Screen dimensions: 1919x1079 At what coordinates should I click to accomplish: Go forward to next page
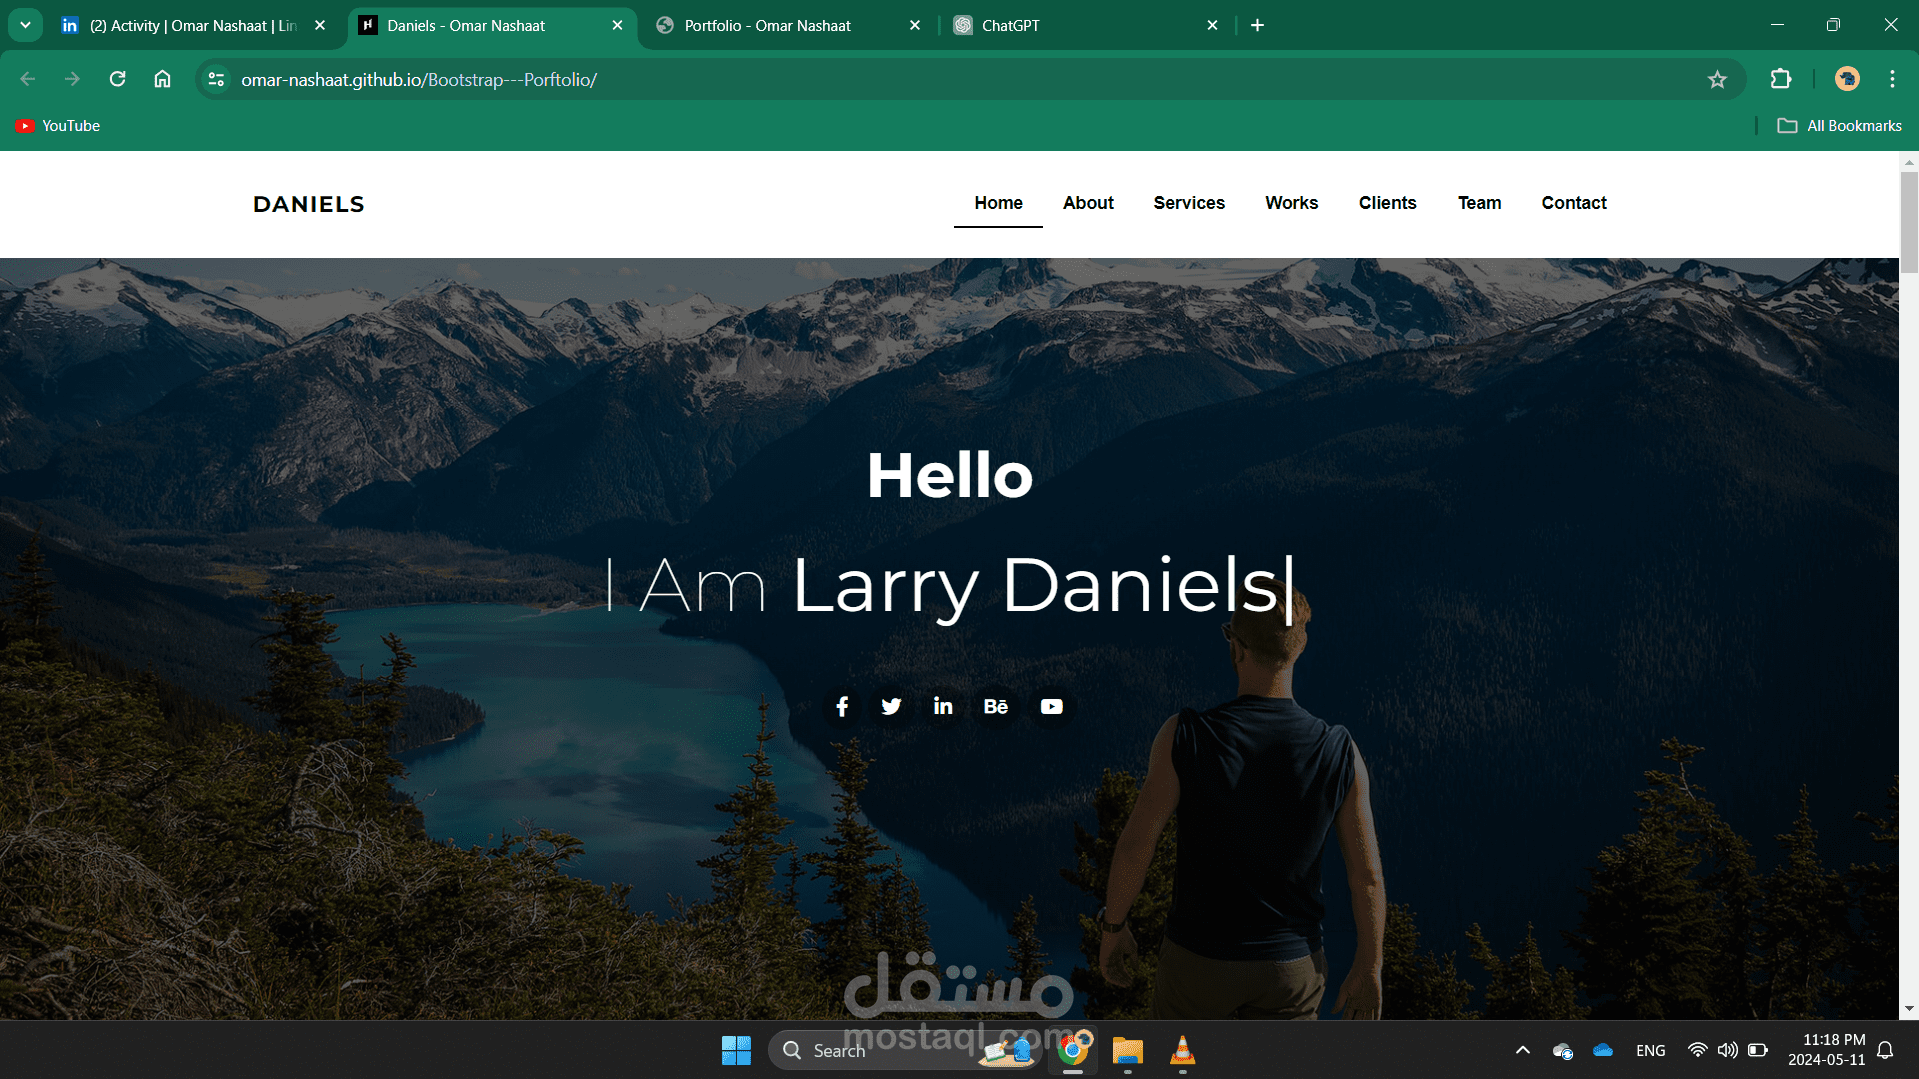click(x=72, y=79)
